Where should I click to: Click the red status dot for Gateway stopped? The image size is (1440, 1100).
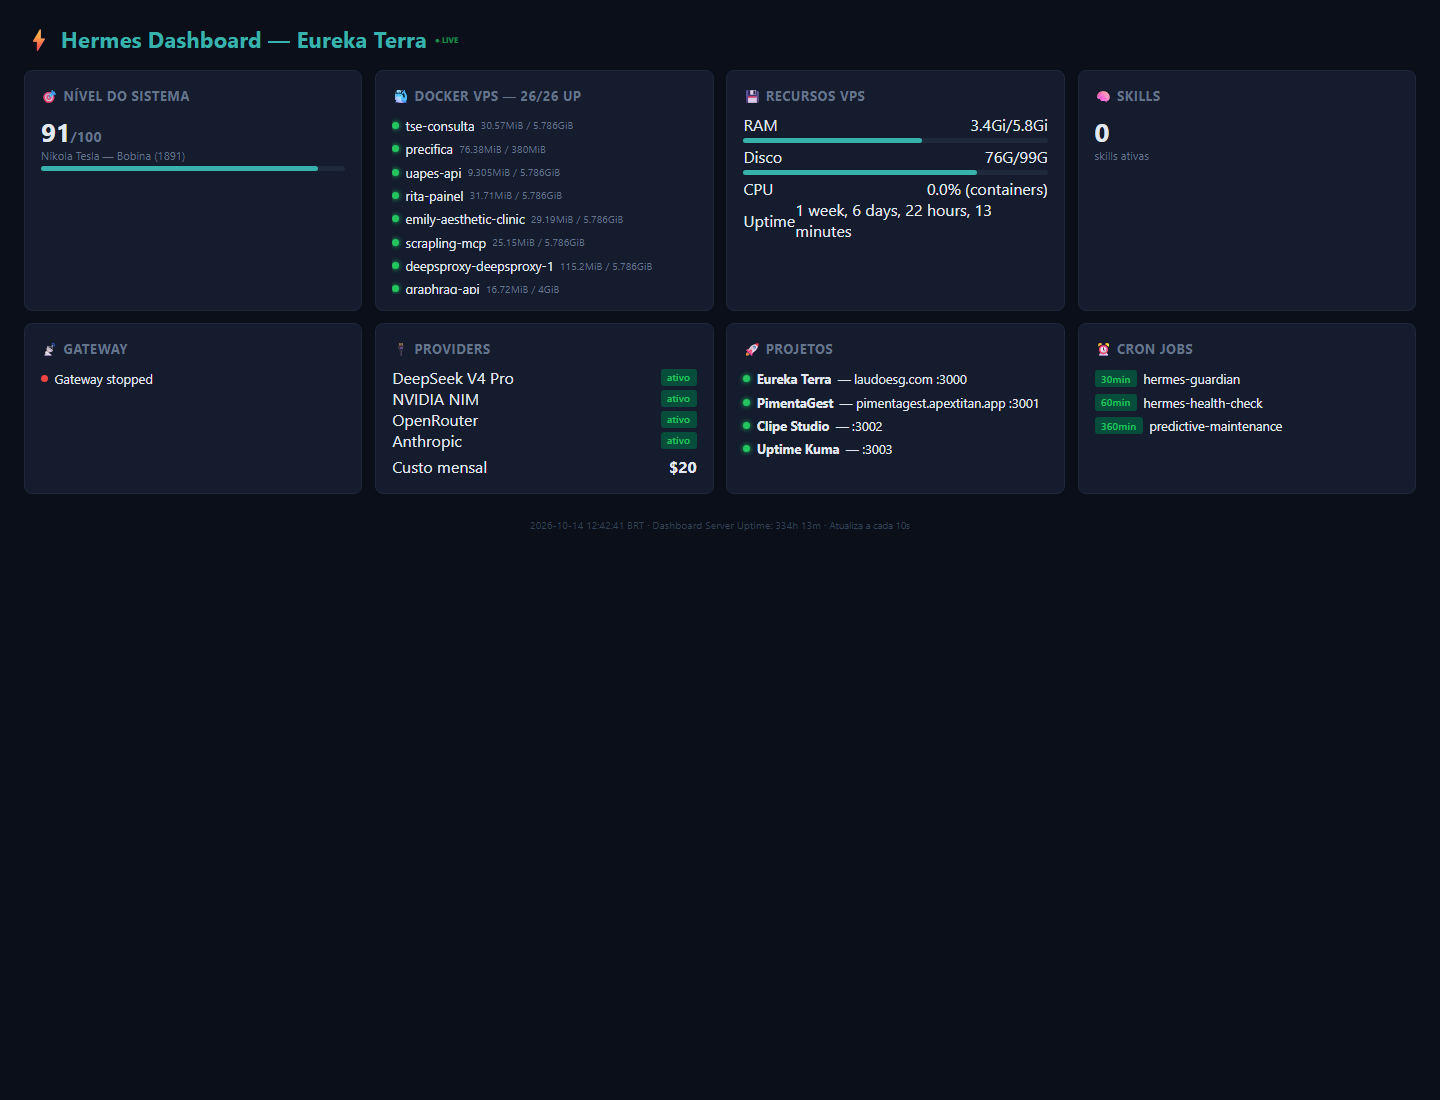click(45, 379)
